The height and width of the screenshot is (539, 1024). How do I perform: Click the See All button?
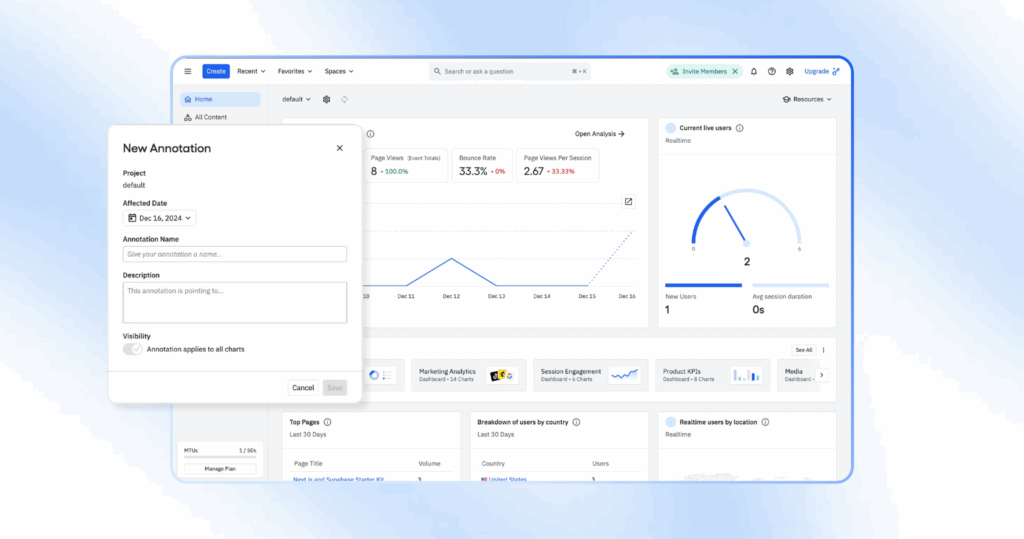(x=804, y=350)
